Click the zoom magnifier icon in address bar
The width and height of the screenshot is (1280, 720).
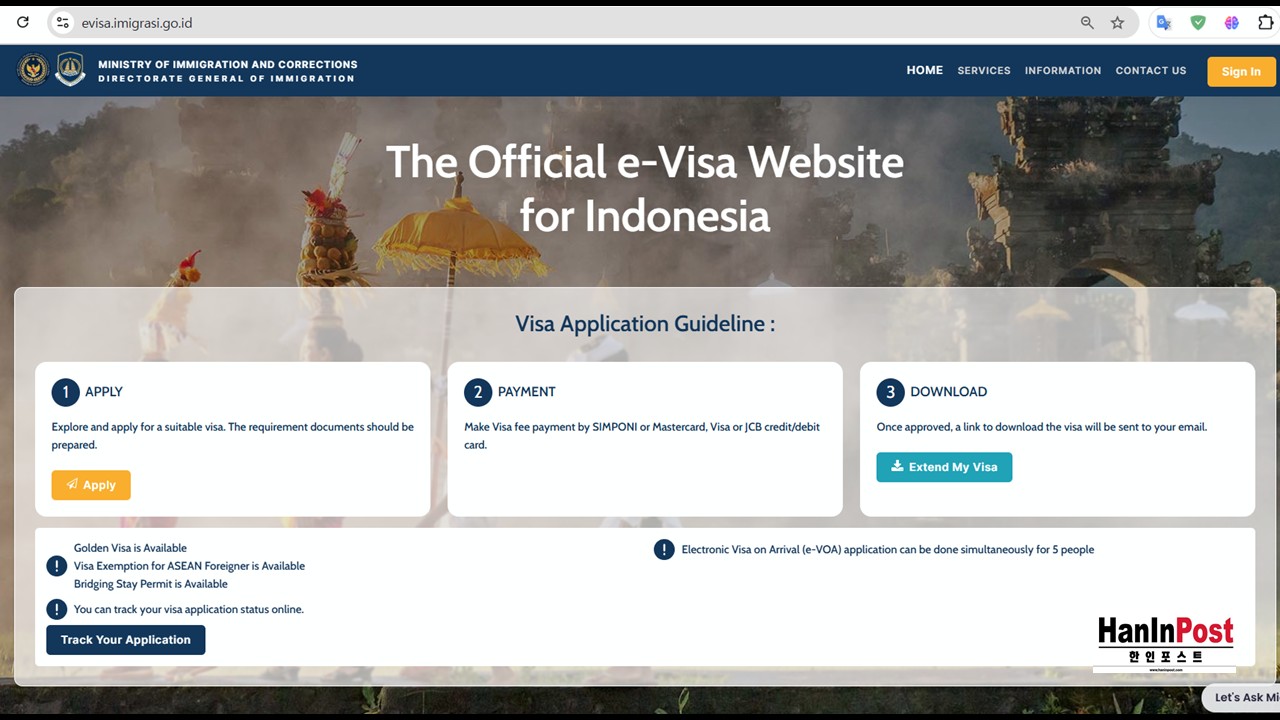click(1087, 22)
